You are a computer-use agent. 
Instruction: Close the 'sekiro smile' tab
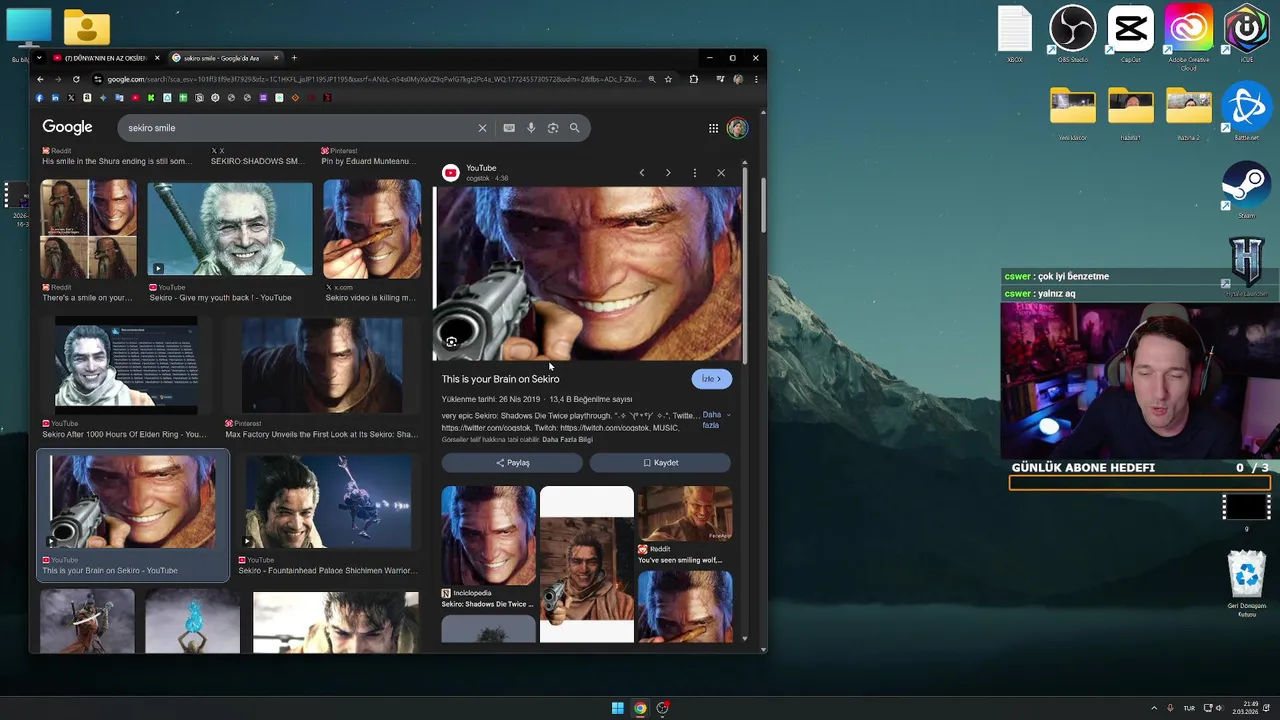click(x=276, y=58)
